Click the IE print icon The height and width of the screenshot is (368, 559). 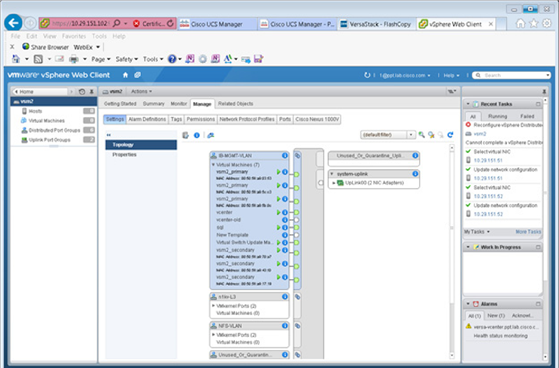(x=73, y=59)
